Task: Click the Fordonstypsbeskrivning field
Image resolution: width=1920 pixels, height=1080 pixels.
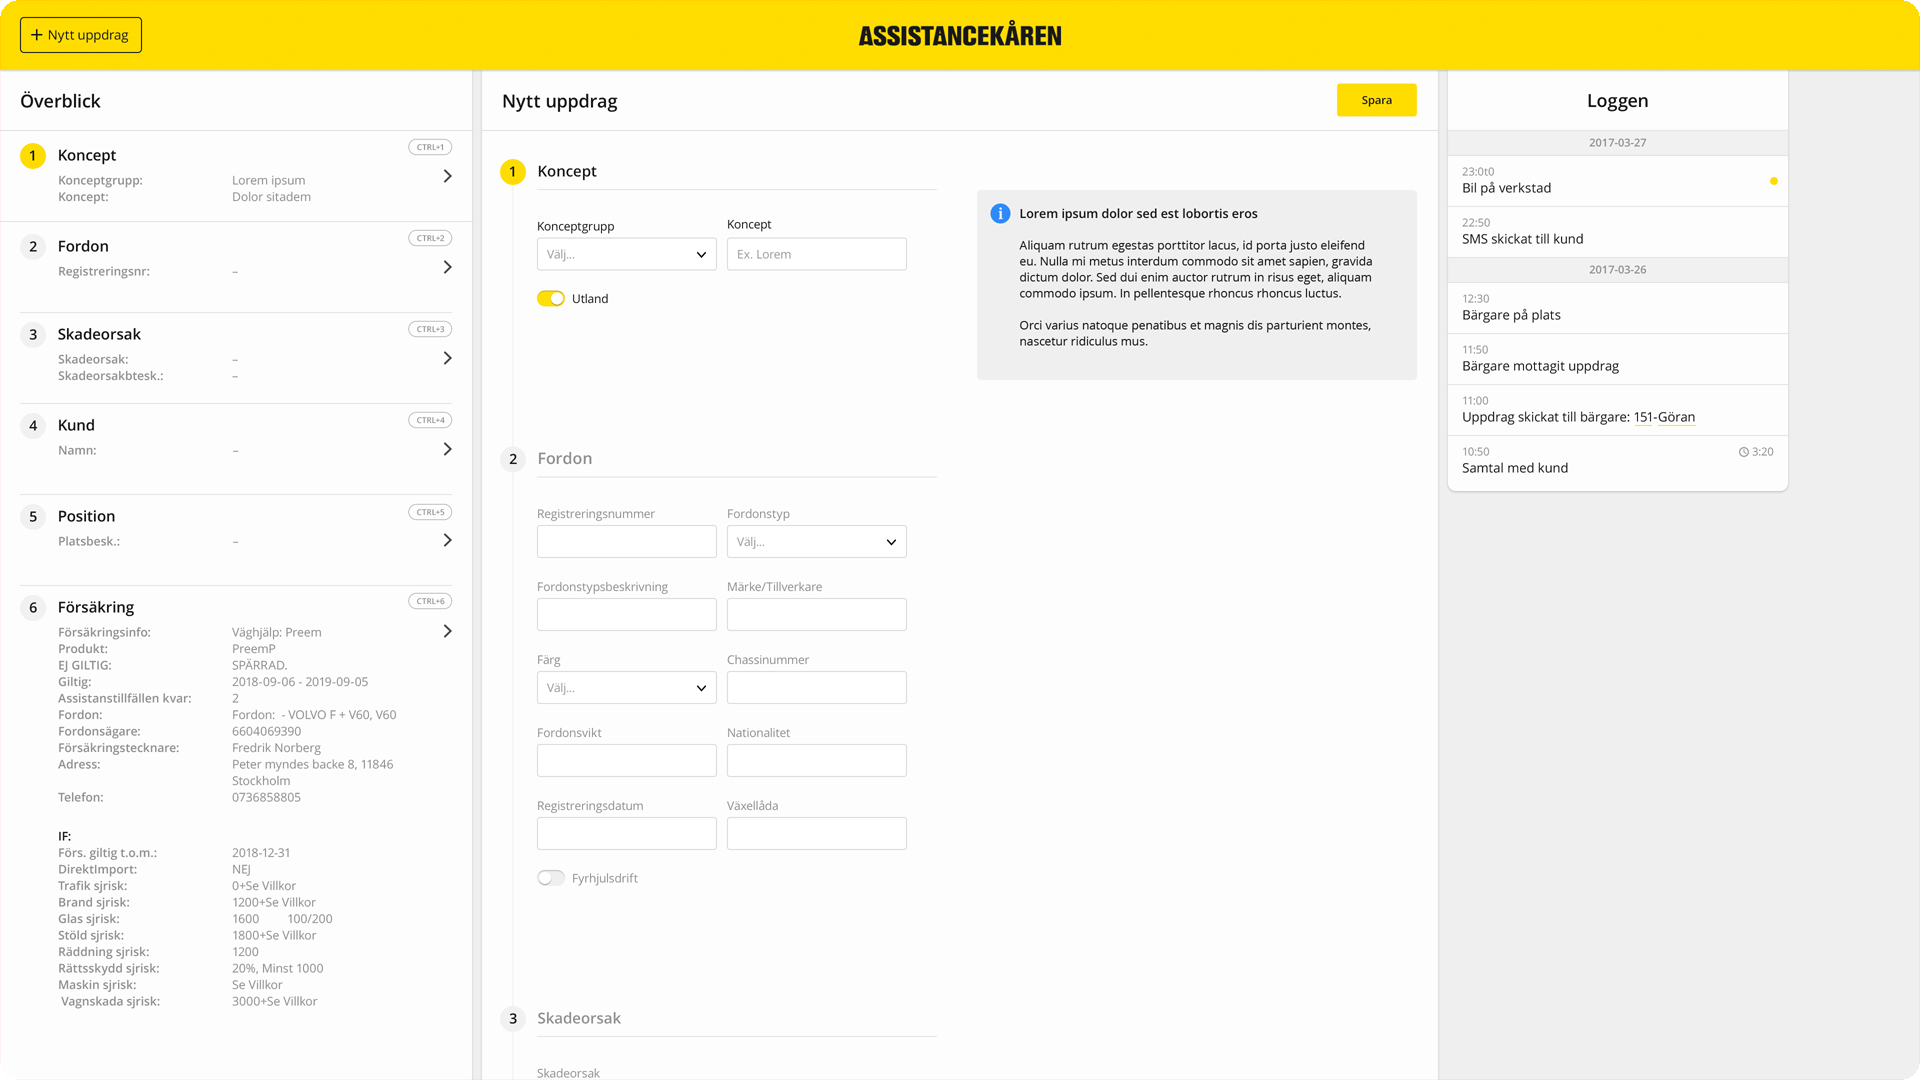Action: tap(626, 615)
